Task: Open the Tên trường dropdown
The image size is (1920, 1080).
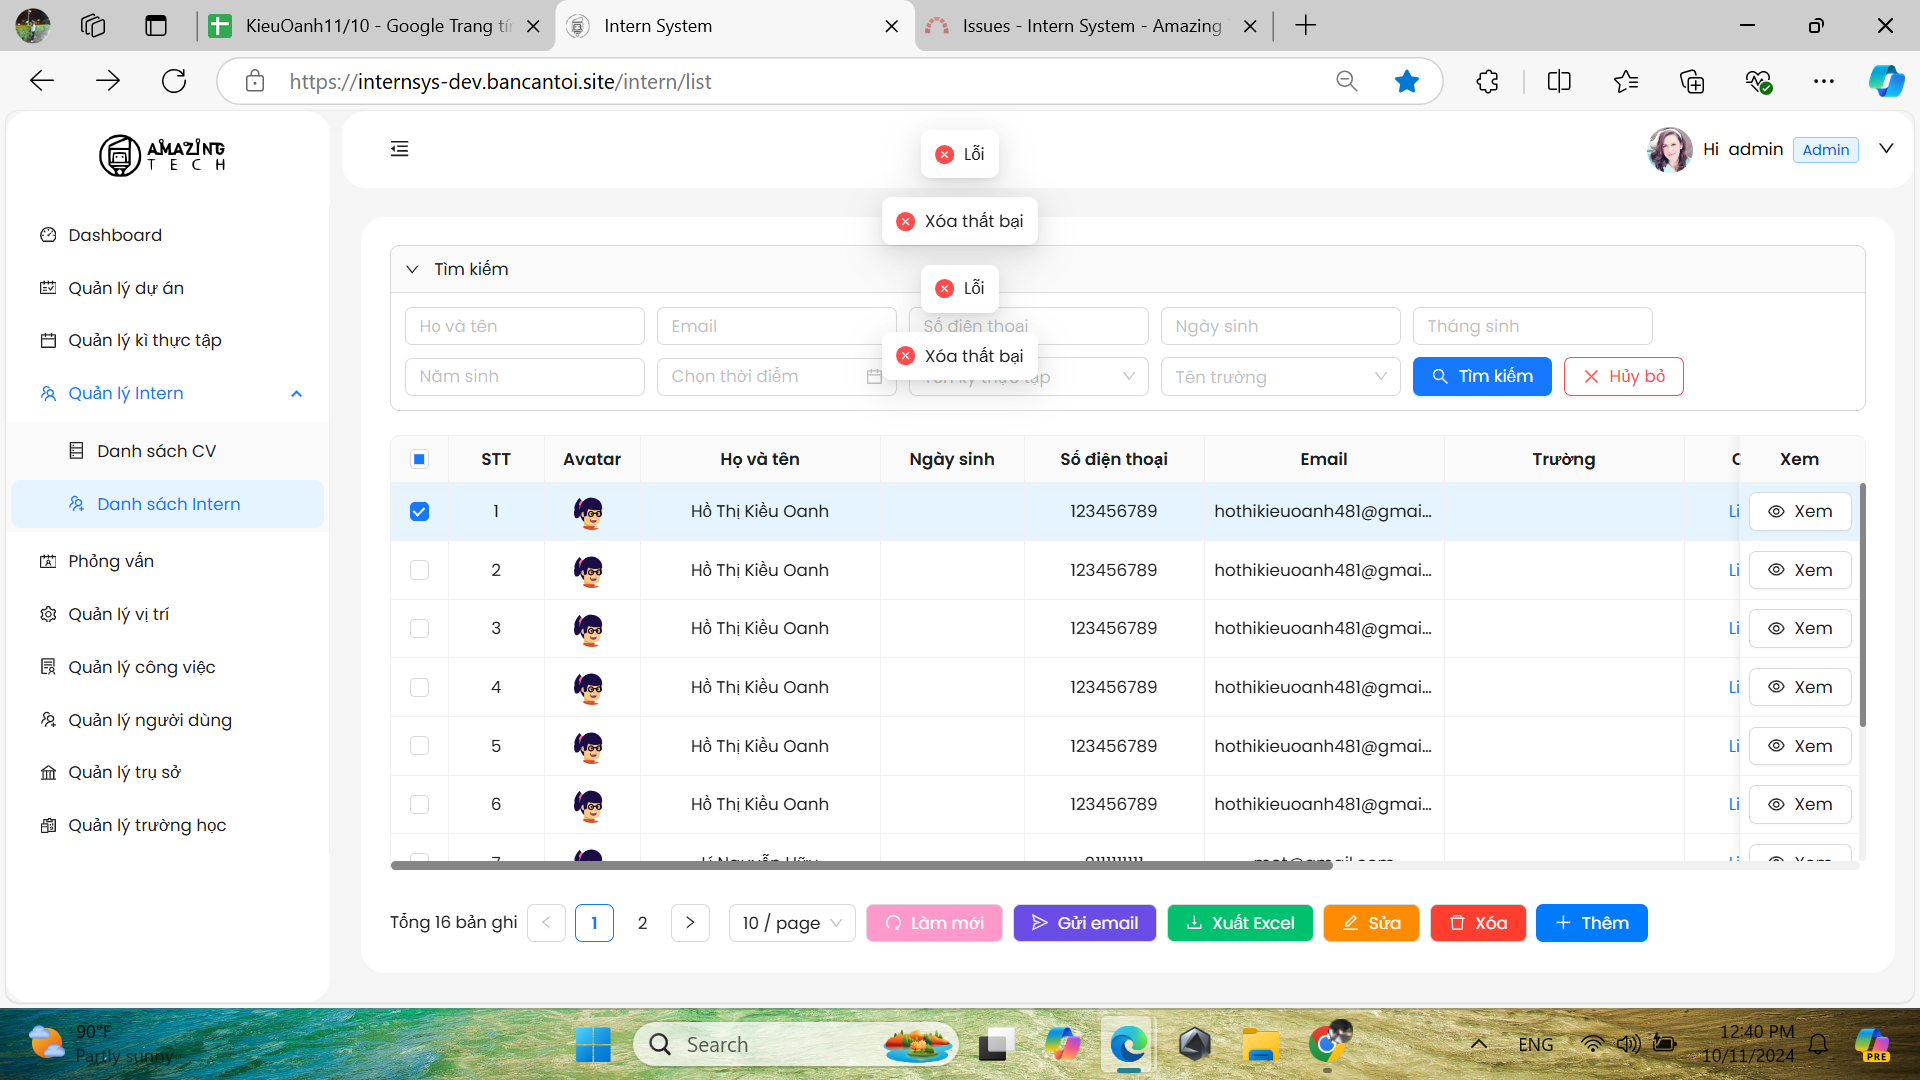Action: [1280, 377]
